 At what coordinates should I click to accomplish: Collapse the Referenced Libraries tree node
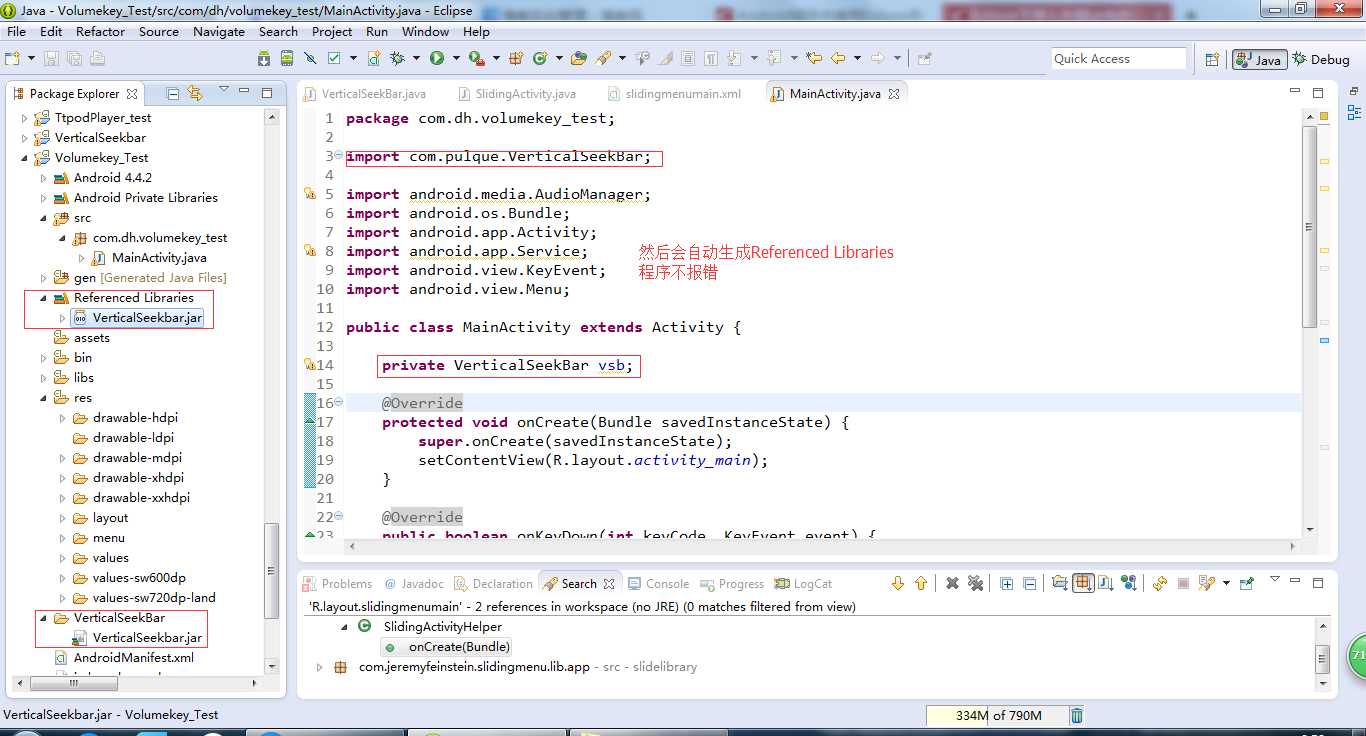click(x=44, y=297)
